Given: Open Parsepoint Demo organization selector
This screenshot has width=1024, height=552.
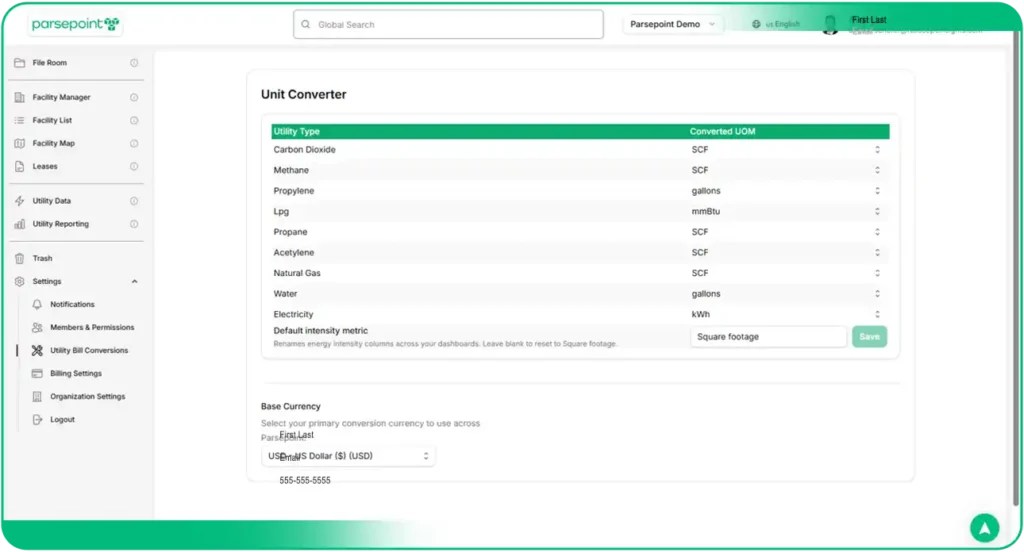Looking at the screenshot, I should (x=673, y=24).
